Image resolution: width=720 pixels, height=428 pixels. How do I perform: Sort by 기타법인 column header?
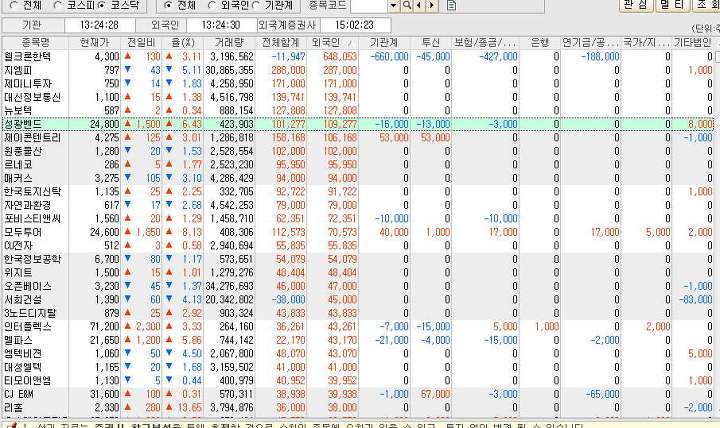(692, 43)
